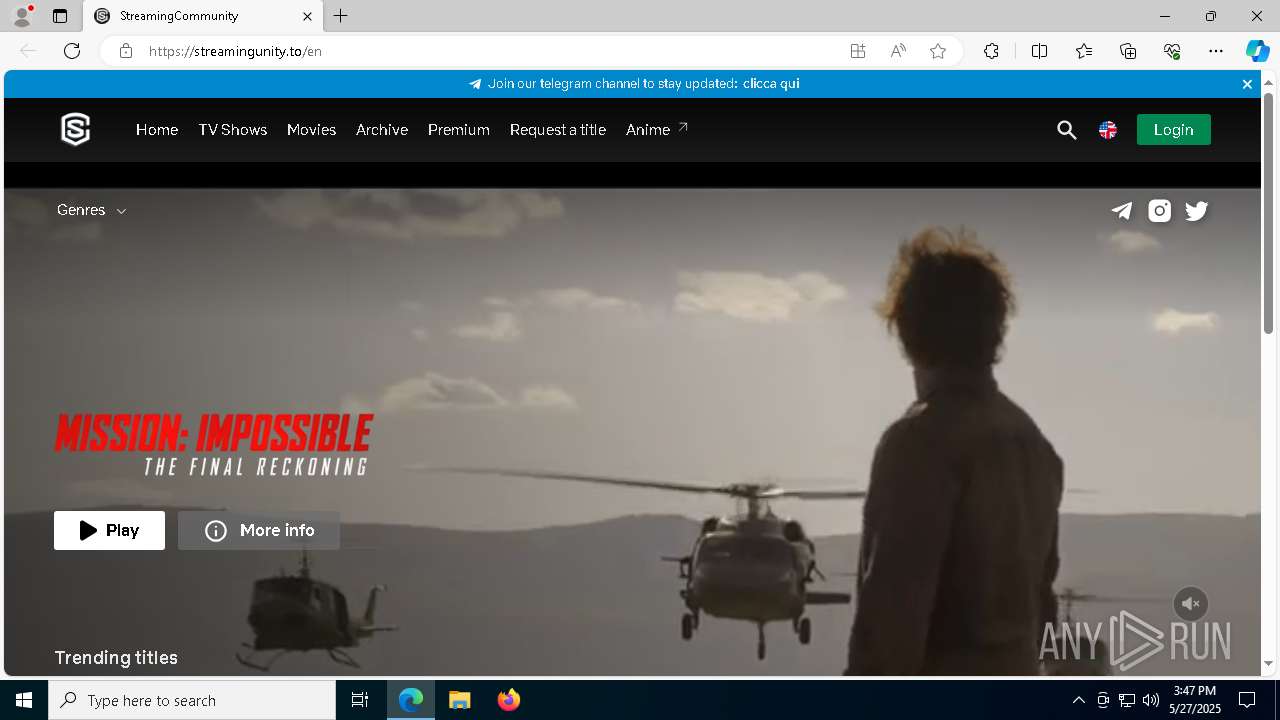Turn on Read aloud

tap(898, 51)
